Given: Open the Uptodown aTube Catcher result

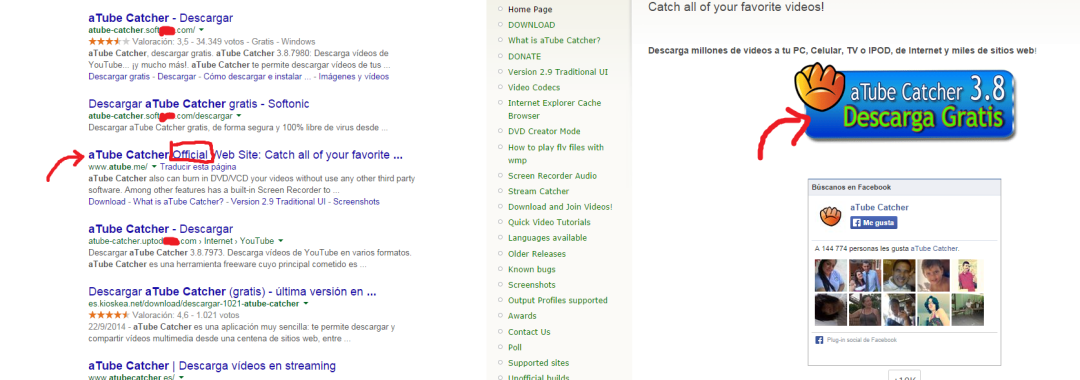Looking at the screenshot, I should click(x=160, y=229).
